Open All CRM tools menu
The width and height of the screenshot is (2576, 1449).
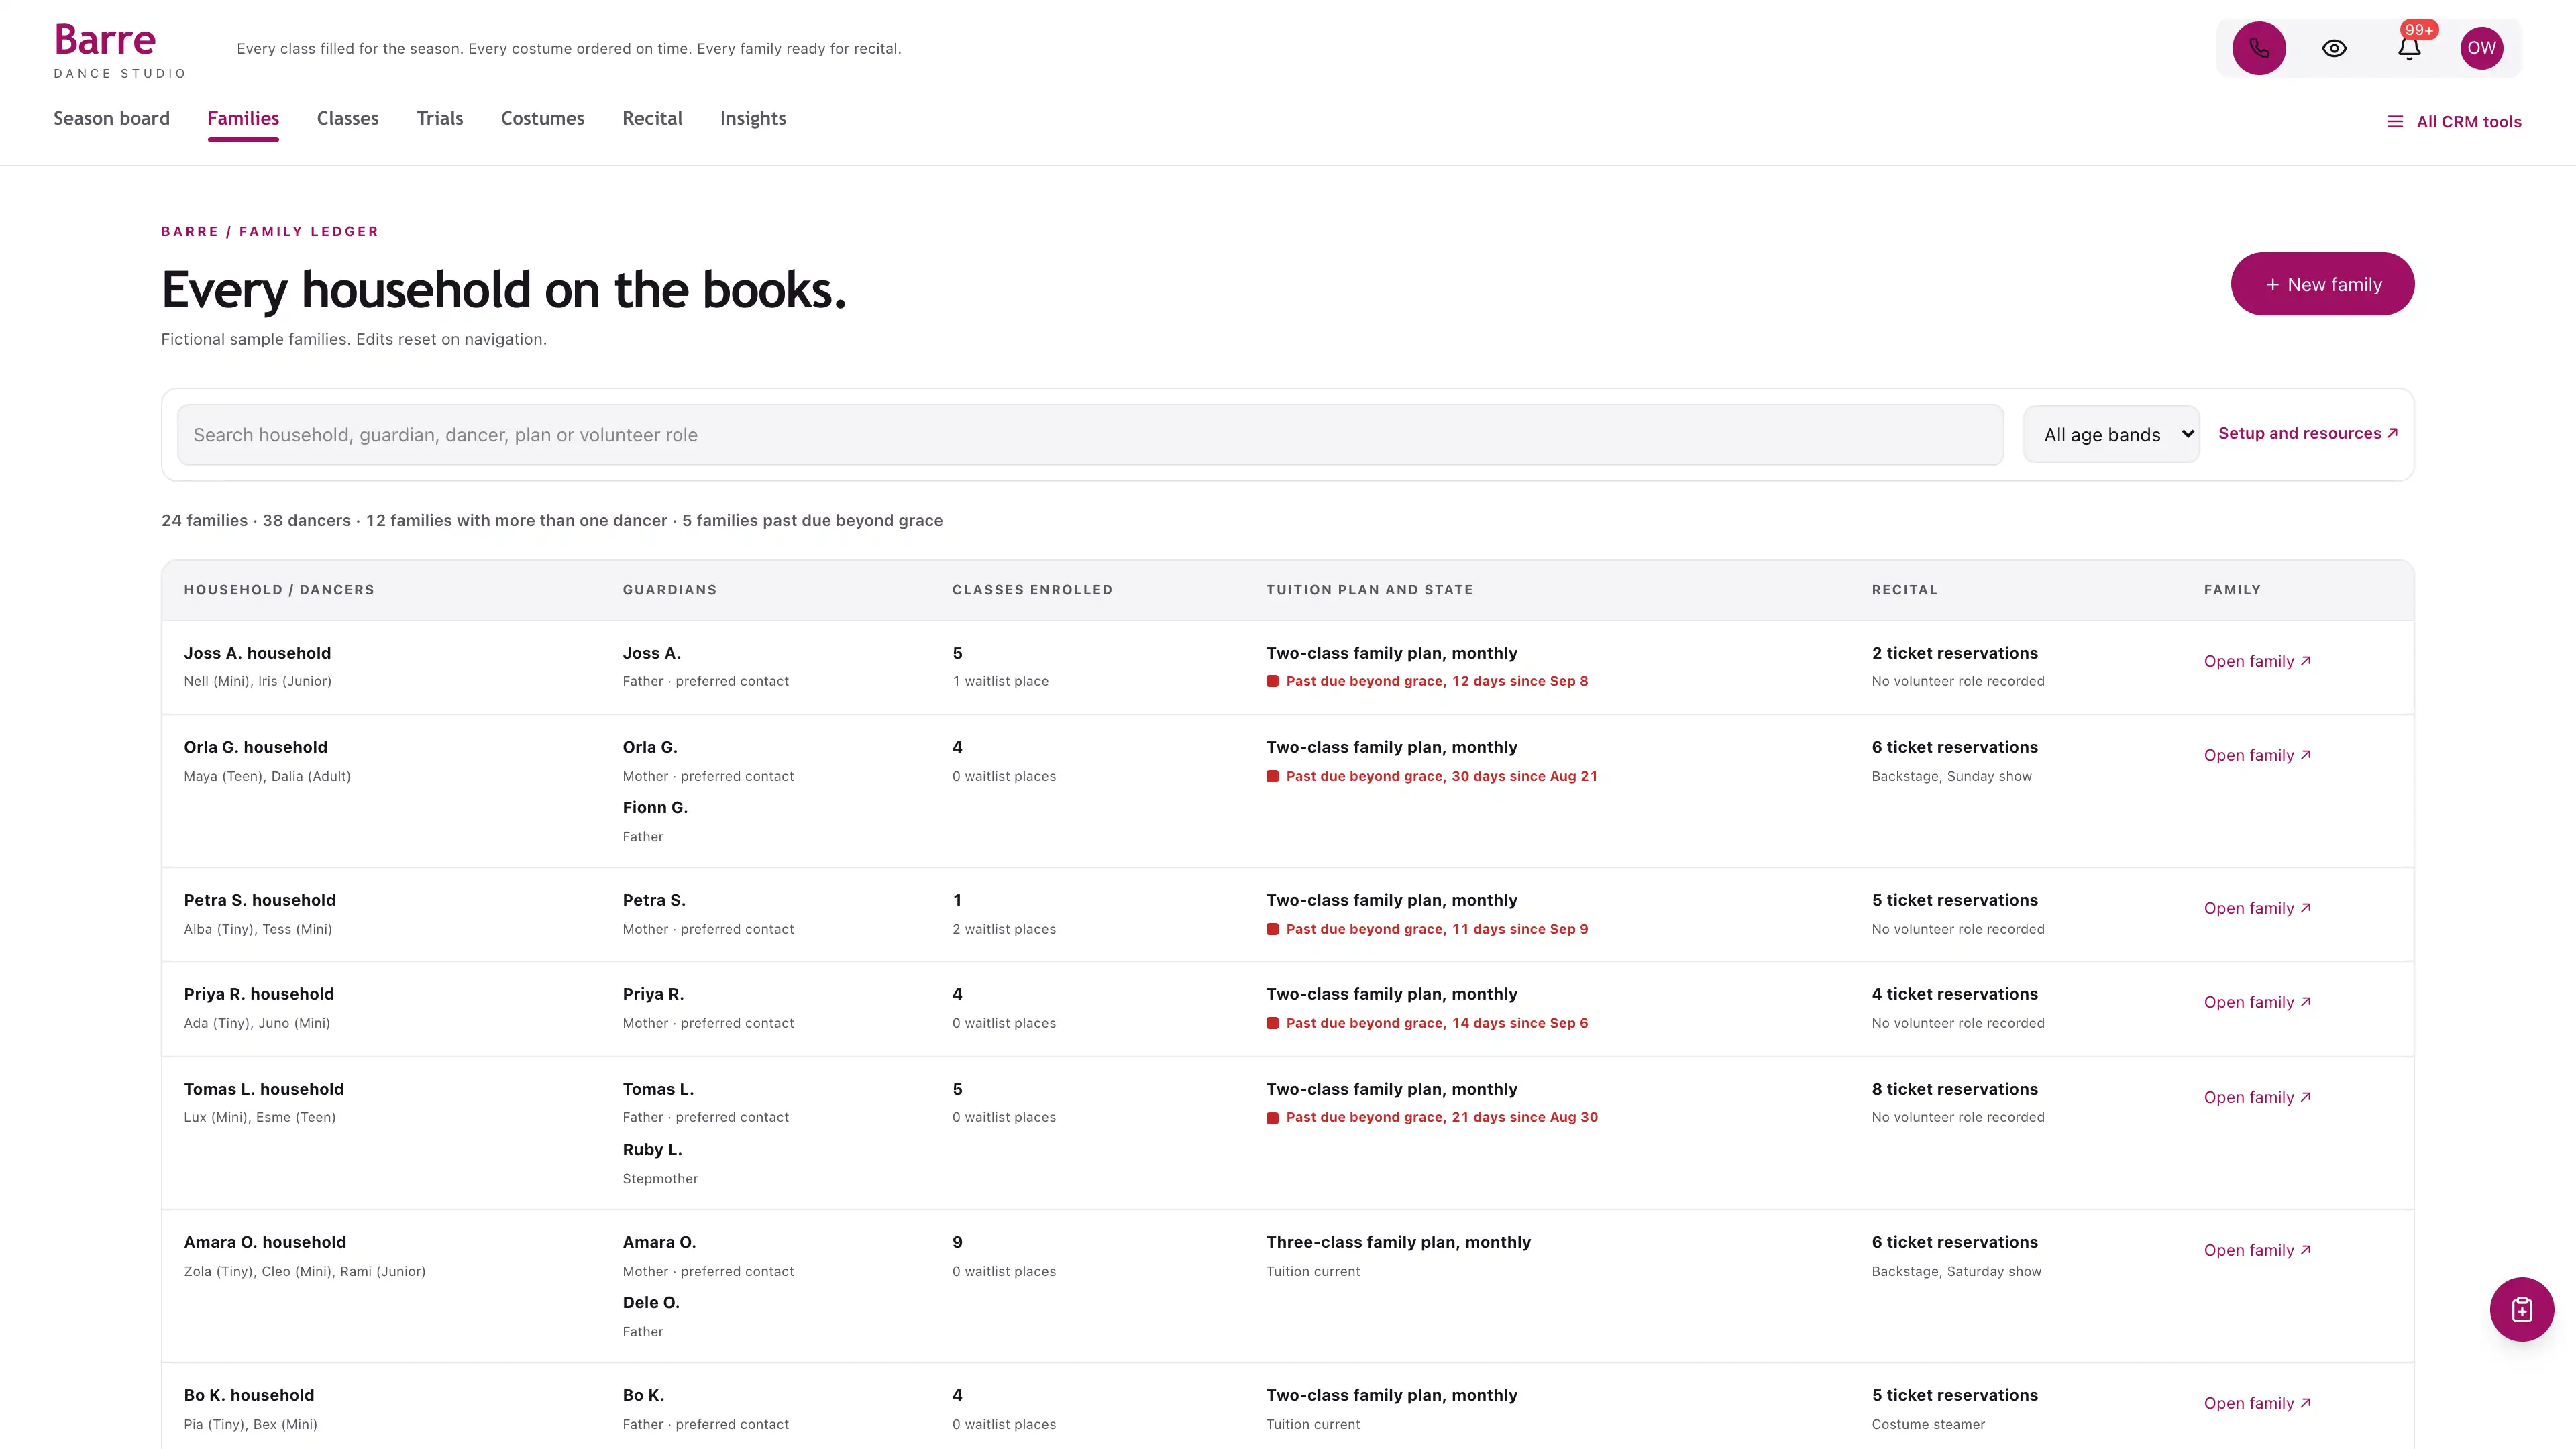tap(2454, 122)
